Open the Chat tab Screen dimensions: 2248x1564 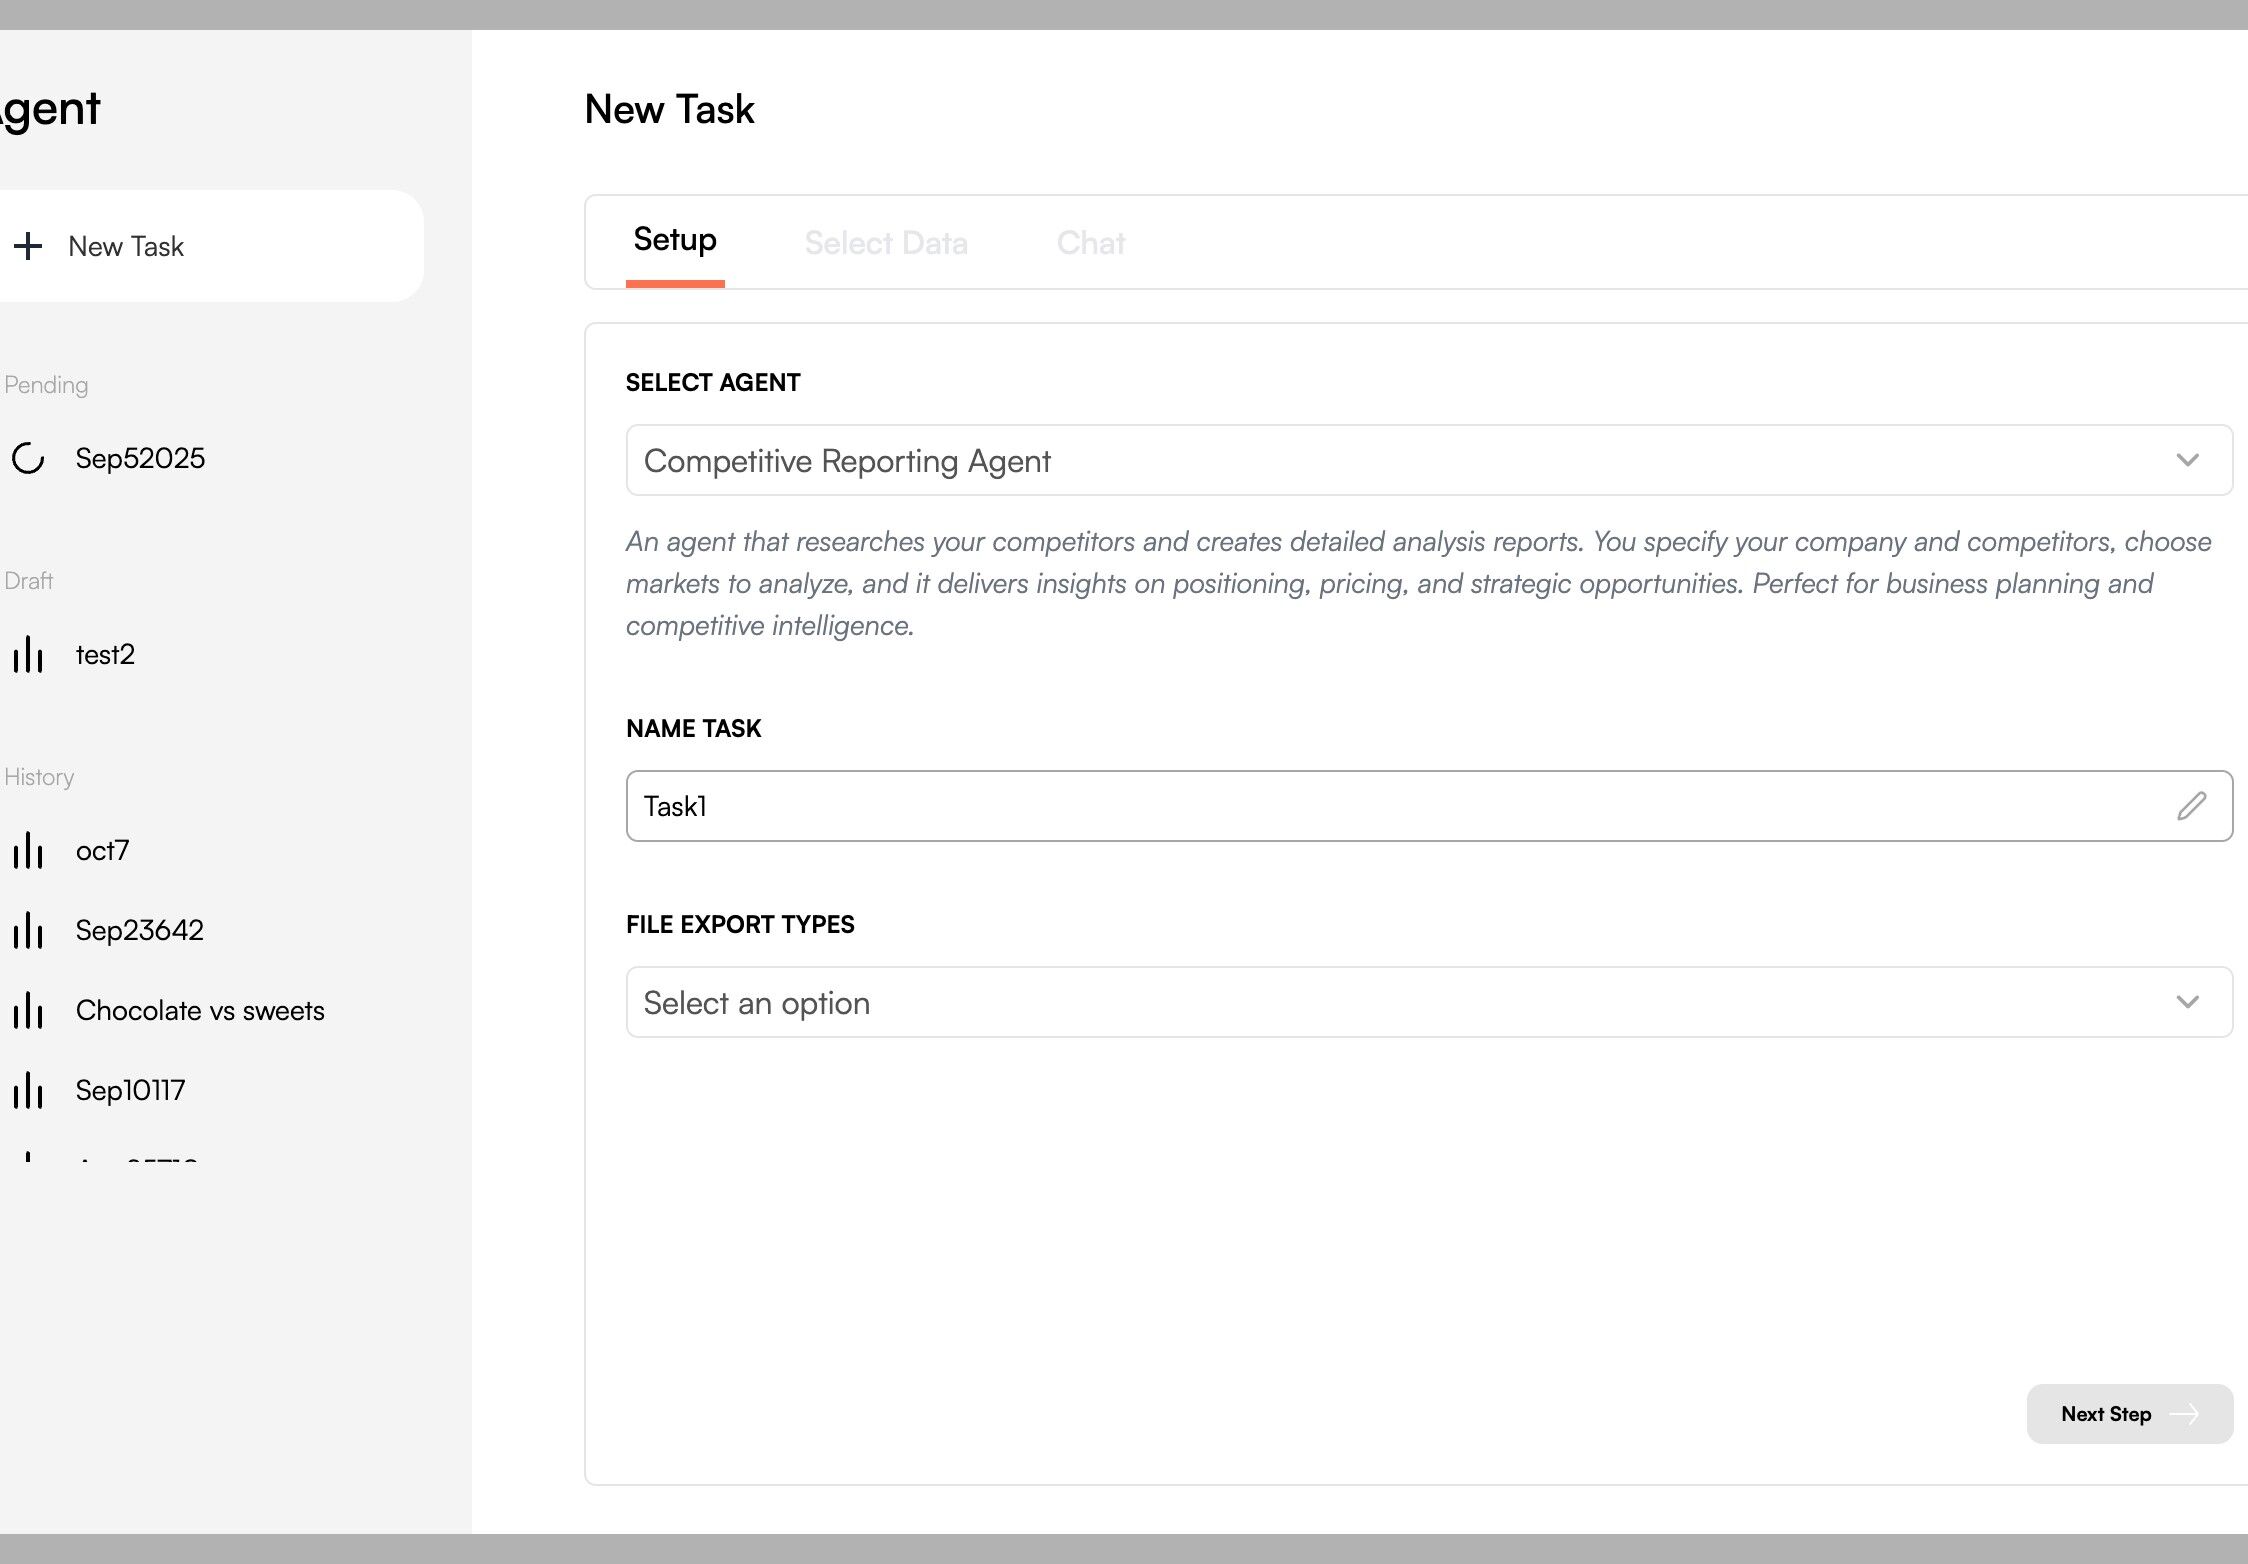click(x=1091, y=243)
